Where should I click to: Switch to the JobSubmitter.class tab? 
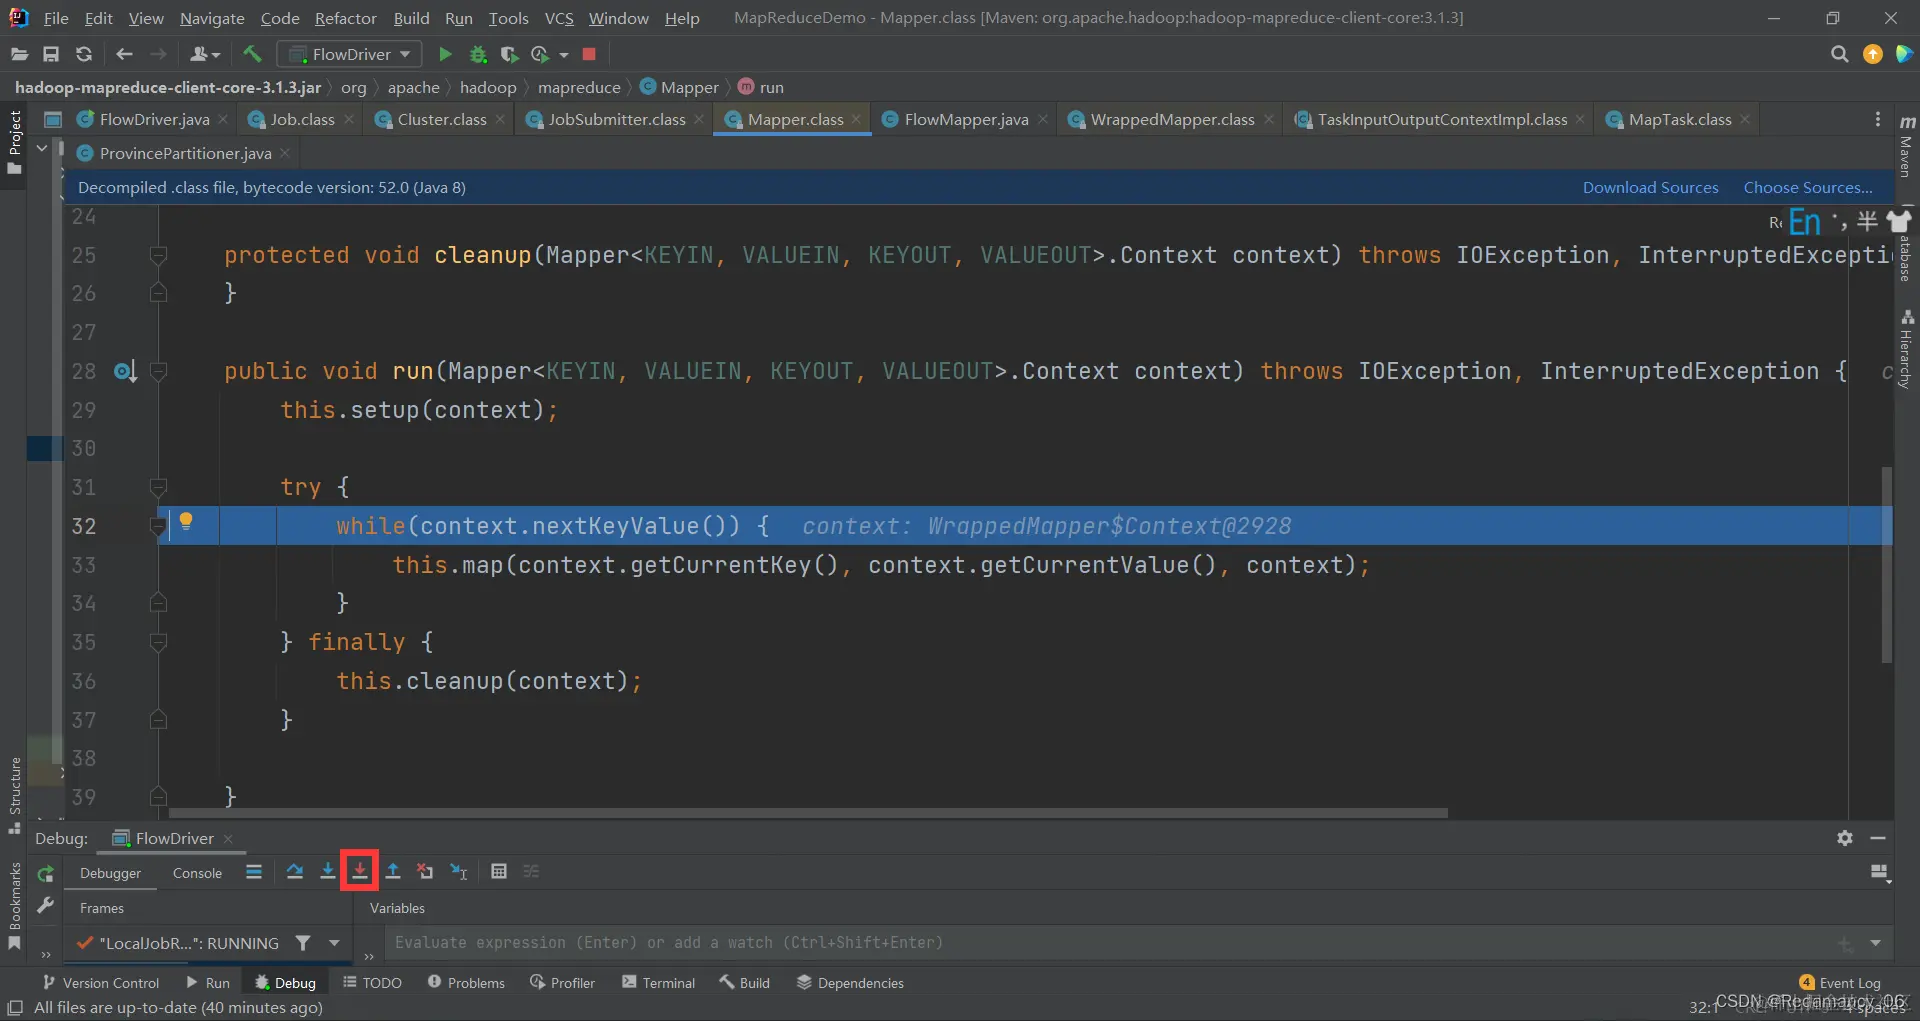click(616, 119)
